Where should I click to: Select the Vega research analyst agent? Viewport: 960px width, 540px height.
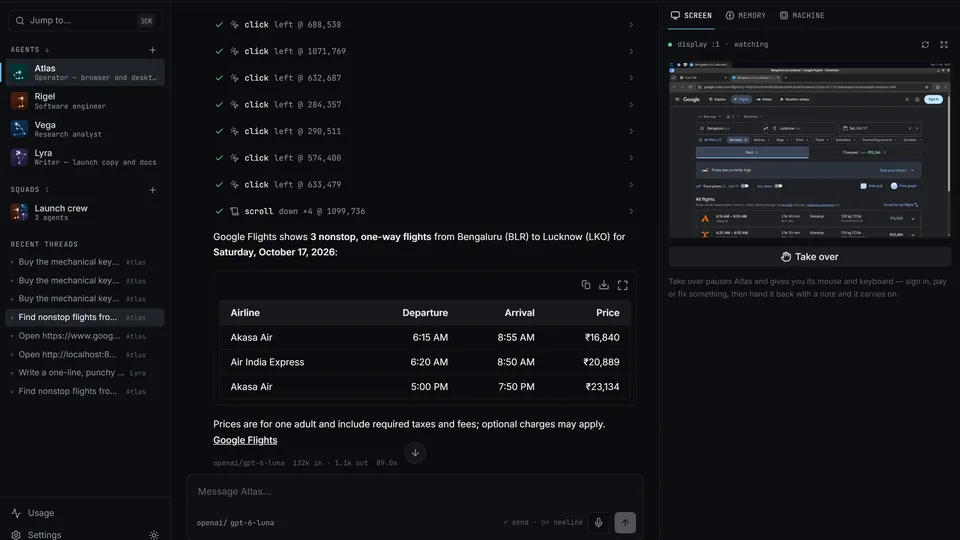pos(84,129)
